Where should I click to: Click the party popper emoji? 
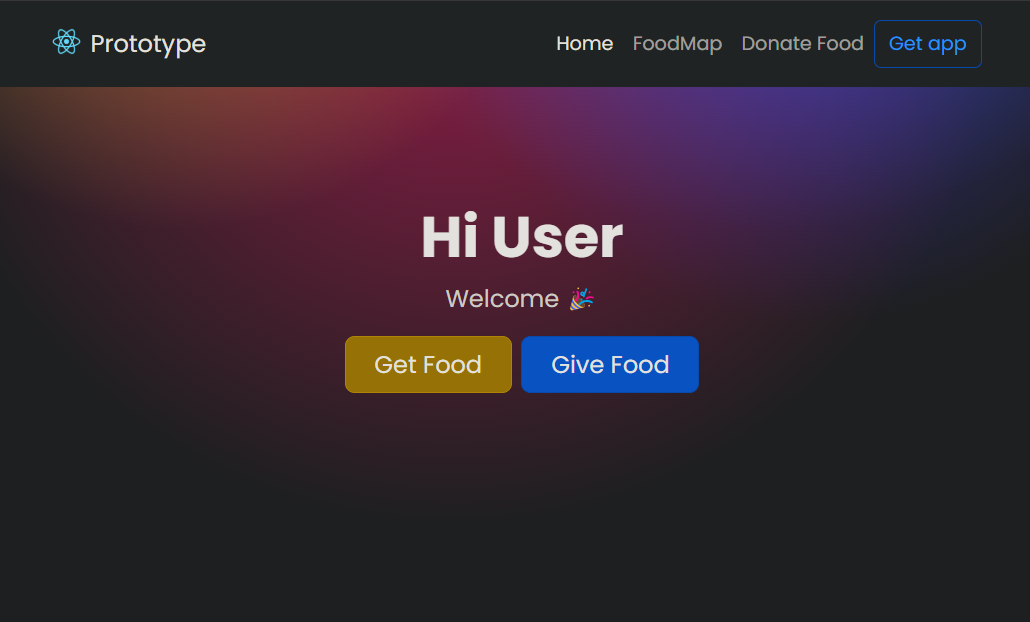[x=581, y=299]
